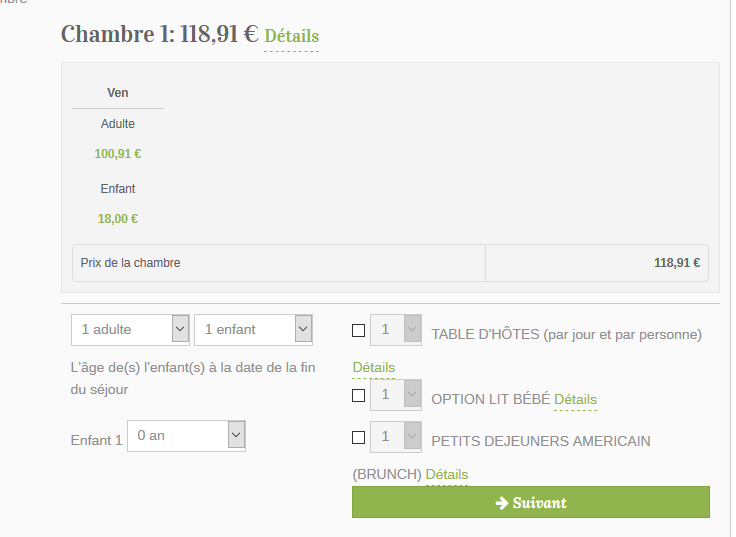Click the arrow icon on Suivant button
The height and width of the screenshot is (537, 736).
(502, 503)
